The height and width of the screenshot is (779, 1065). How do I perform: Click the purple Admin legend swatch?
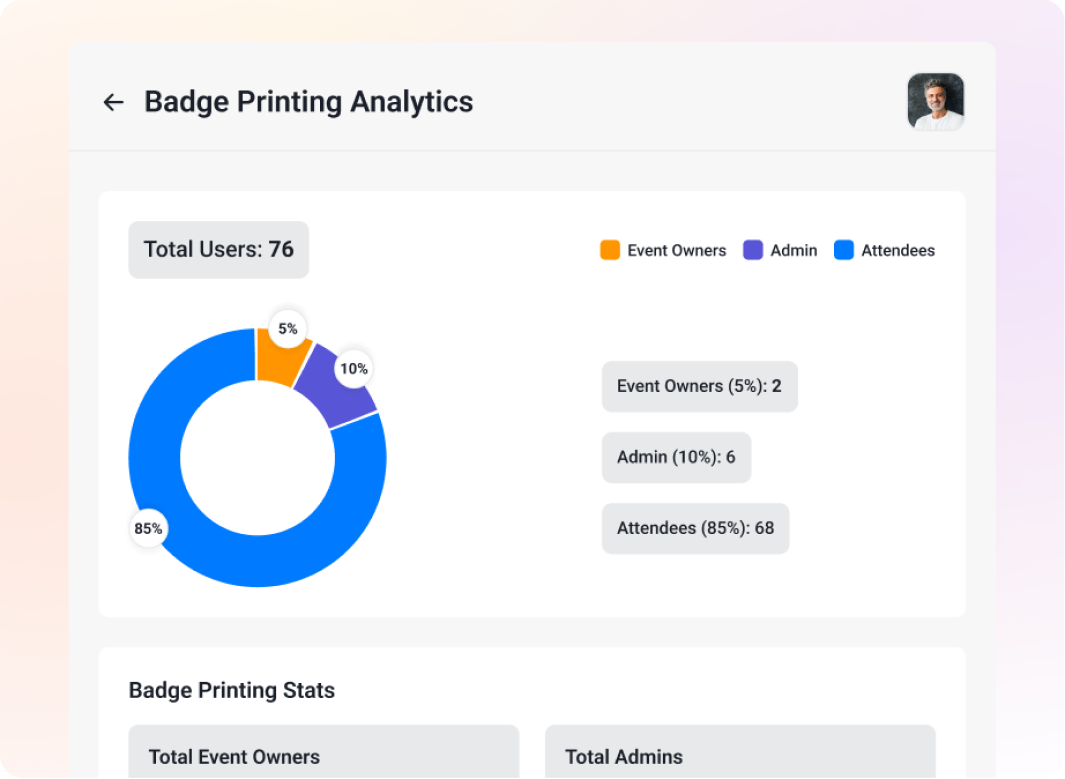[x=753, y=250]
